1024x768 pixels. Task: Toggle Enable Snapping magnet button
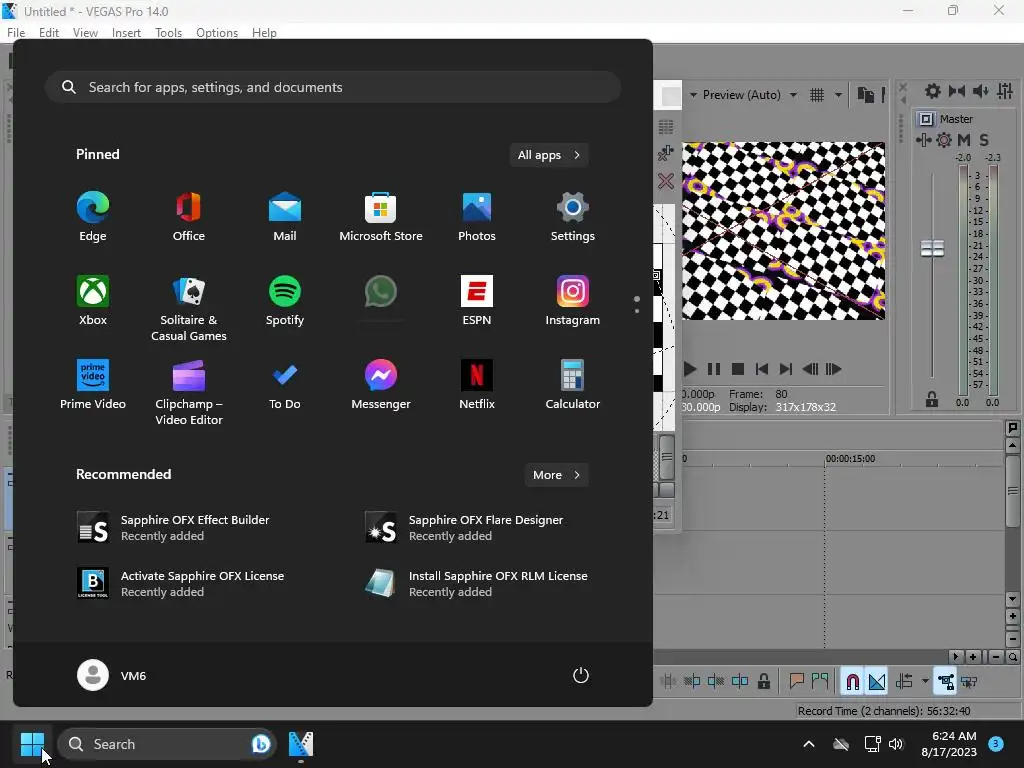coord(852,682)
